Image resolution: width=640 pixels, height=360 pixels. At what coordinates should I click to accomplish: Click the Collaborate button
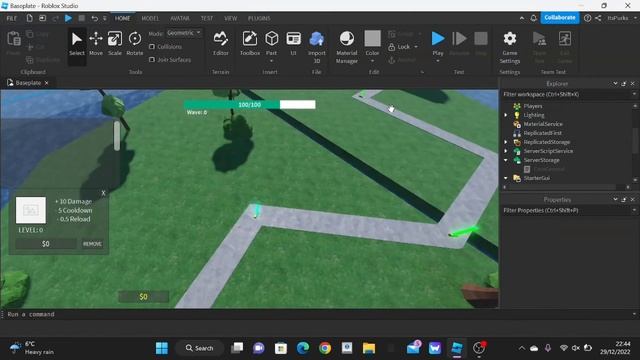[x=560, y=18]
